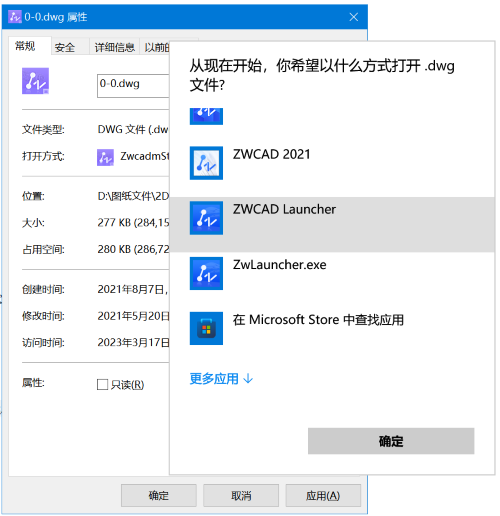Choose the ZWCAD Launcher icon
This screenshot has height=516, width=500.
point(206,218)
